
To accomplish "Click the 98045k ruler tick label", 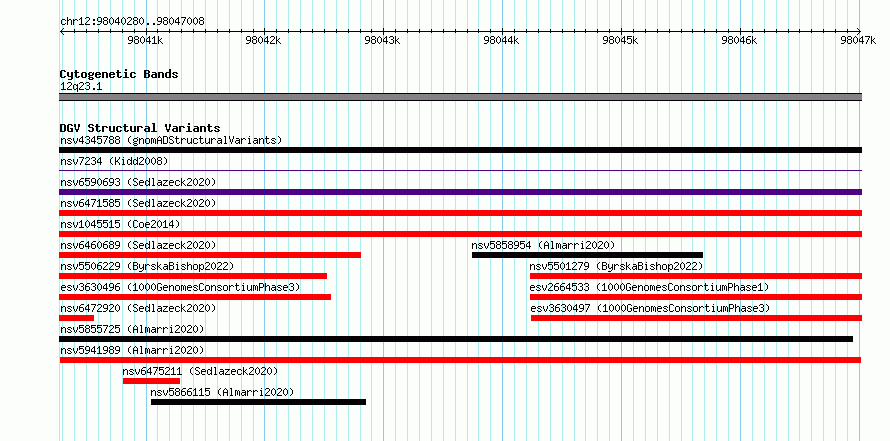I will (620, 40).
